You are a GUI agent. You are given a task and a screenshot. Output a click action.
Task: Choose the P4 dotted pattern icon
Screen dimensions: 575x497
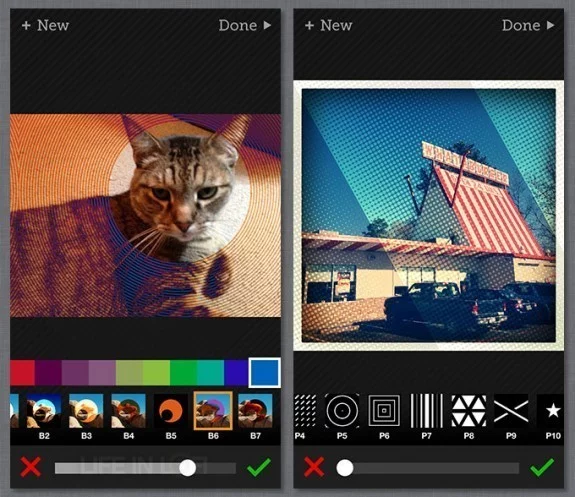pos(305,411)
